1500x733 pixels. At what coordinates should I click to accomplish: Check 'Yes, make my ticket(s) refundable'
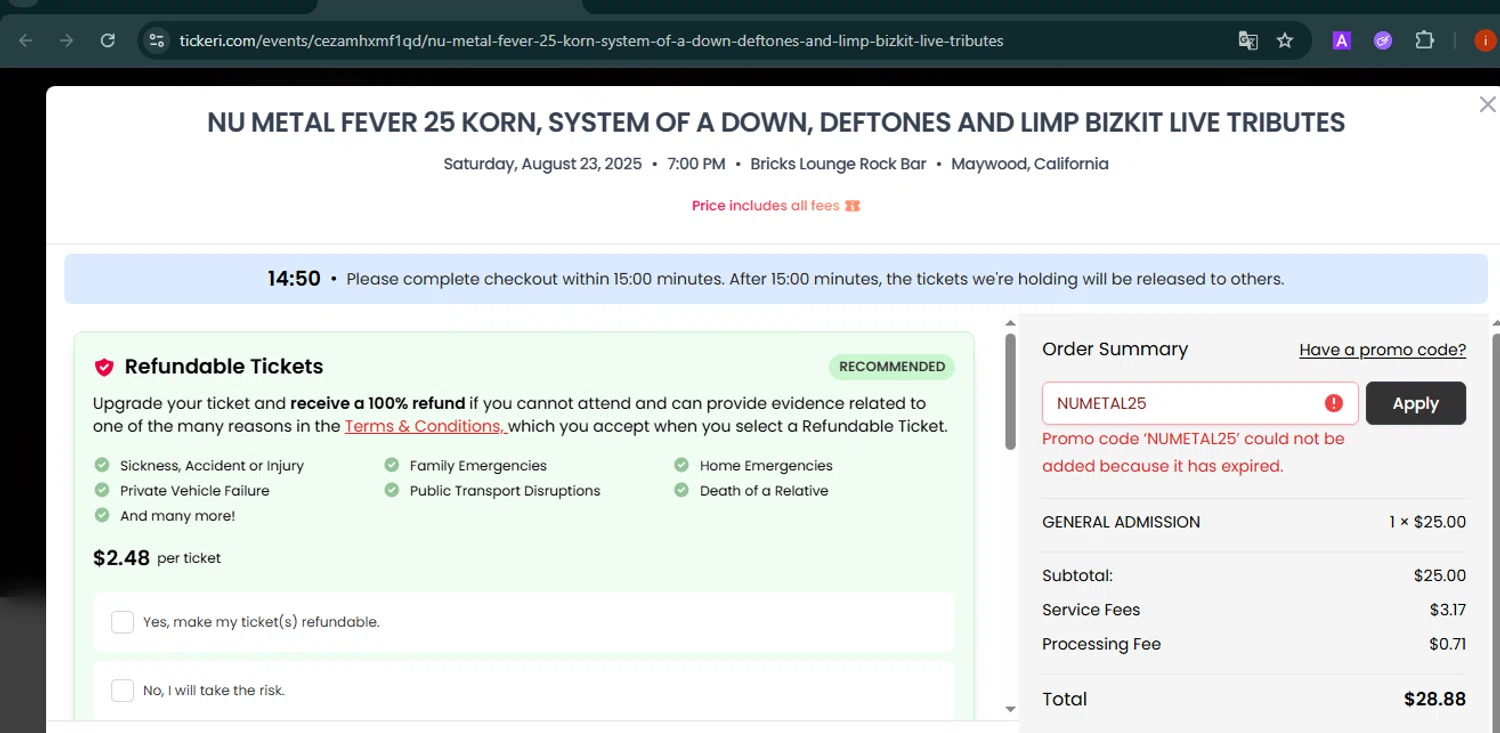(x=122, y=622)
